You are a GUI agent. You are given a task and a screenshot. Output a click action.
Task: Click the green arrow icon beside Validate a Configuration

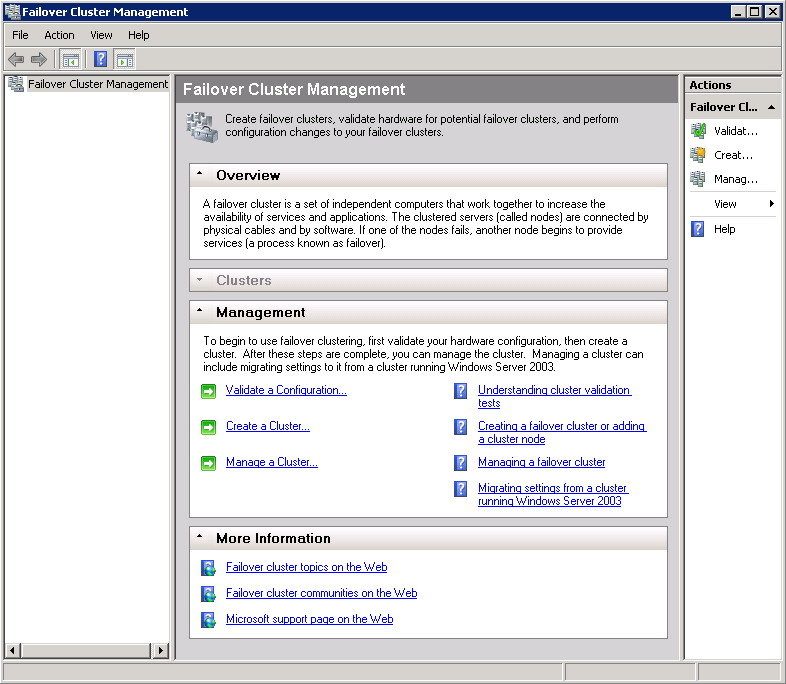point(208,391)
